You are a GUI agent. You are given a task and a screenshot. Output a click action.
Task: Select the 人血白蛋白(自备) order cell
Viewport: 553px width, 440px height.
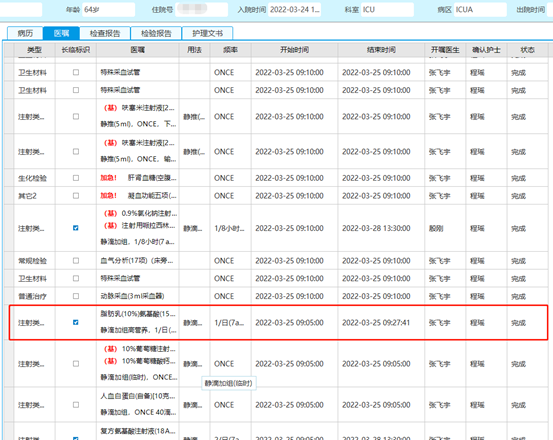[x=138, y=405]
